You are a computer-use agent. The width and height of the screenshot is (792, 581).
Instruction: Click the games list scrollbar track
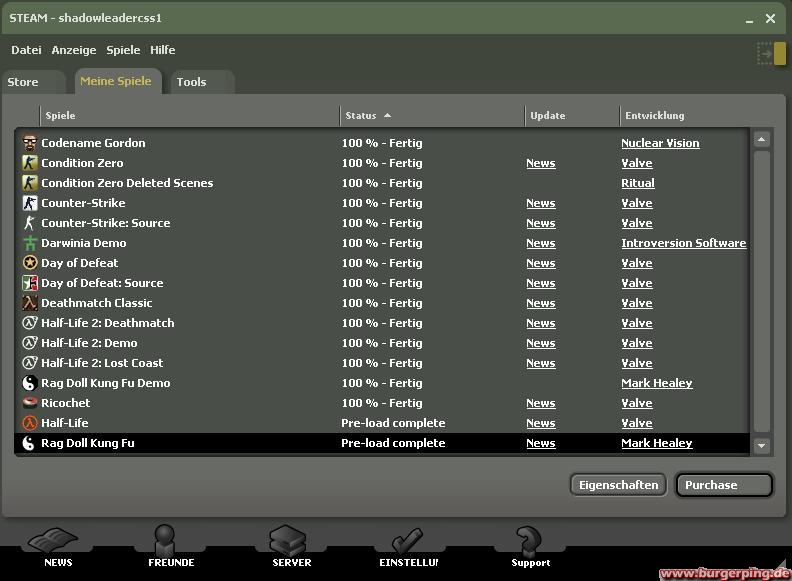click(x=762, y=292)
